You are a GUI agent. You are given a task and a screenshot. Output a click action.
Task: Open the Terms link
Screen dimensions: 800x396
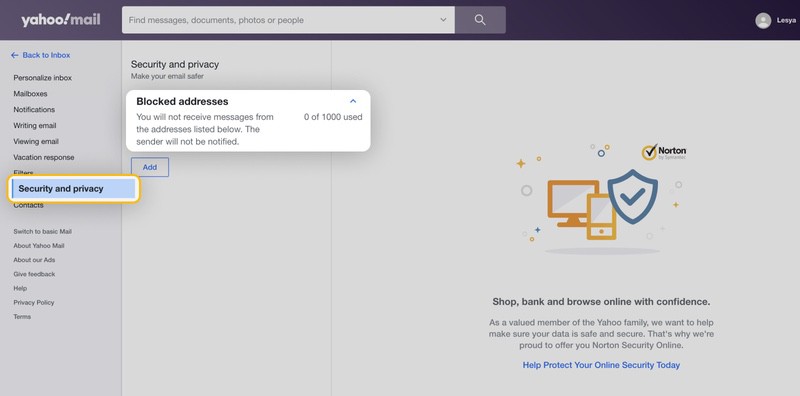coord(22,317)
